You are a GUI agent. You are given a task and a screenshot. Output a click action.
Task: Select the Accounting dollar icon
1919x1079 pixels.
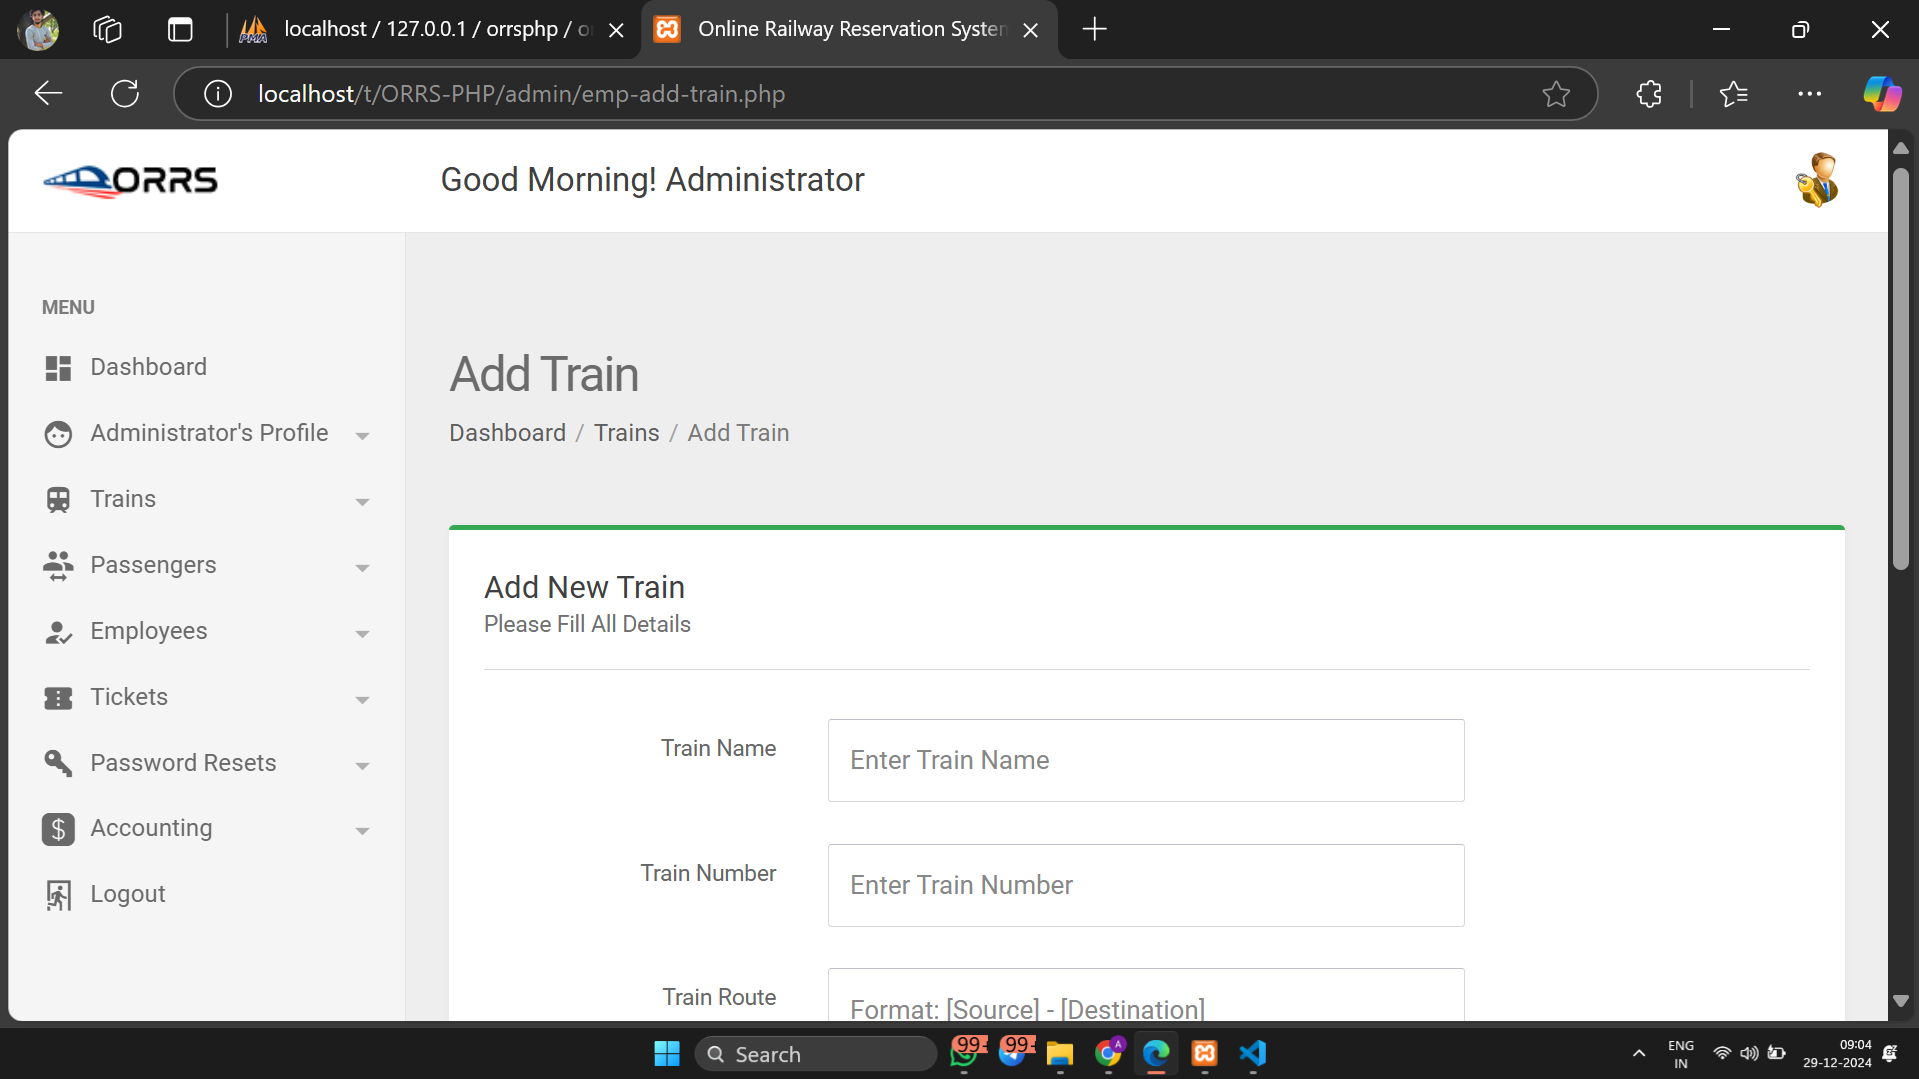tap(58, 829)
